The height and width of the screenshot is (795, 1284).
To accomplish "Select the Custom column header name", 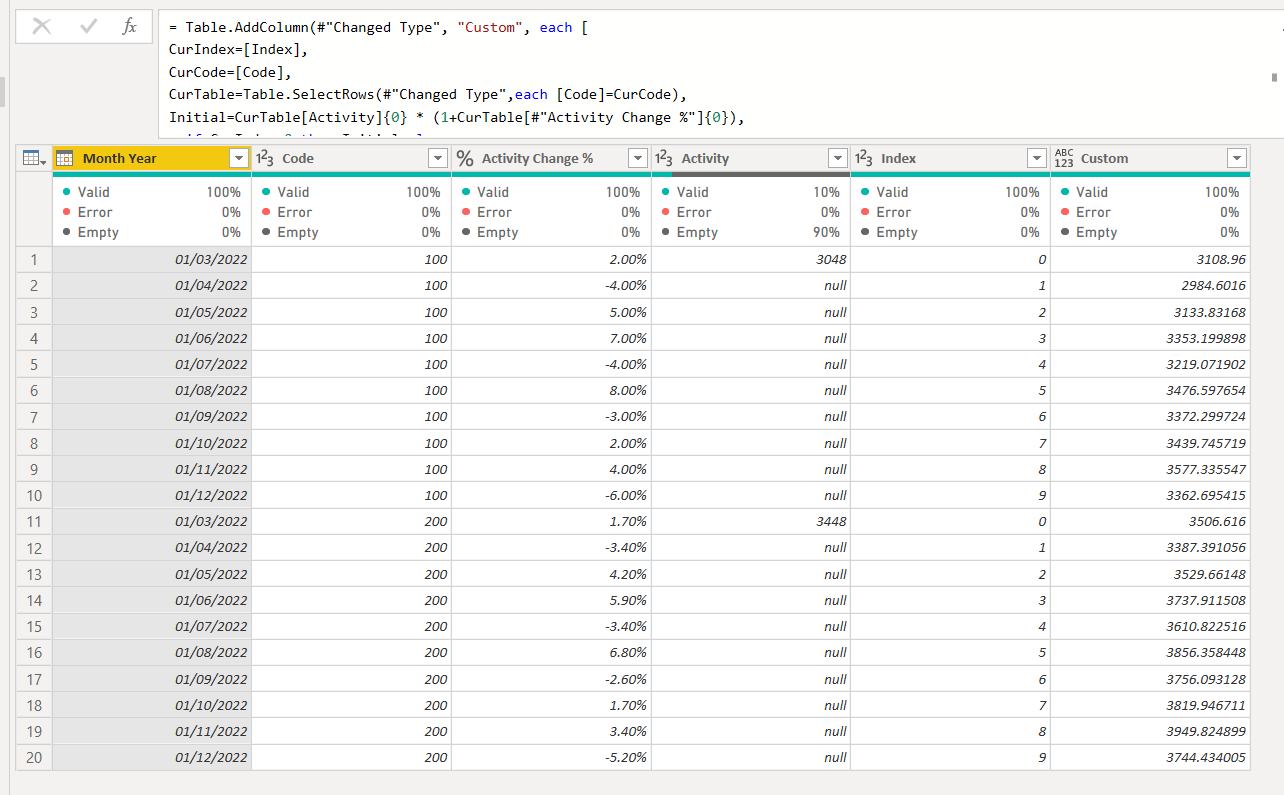I will click(1104, 158).
